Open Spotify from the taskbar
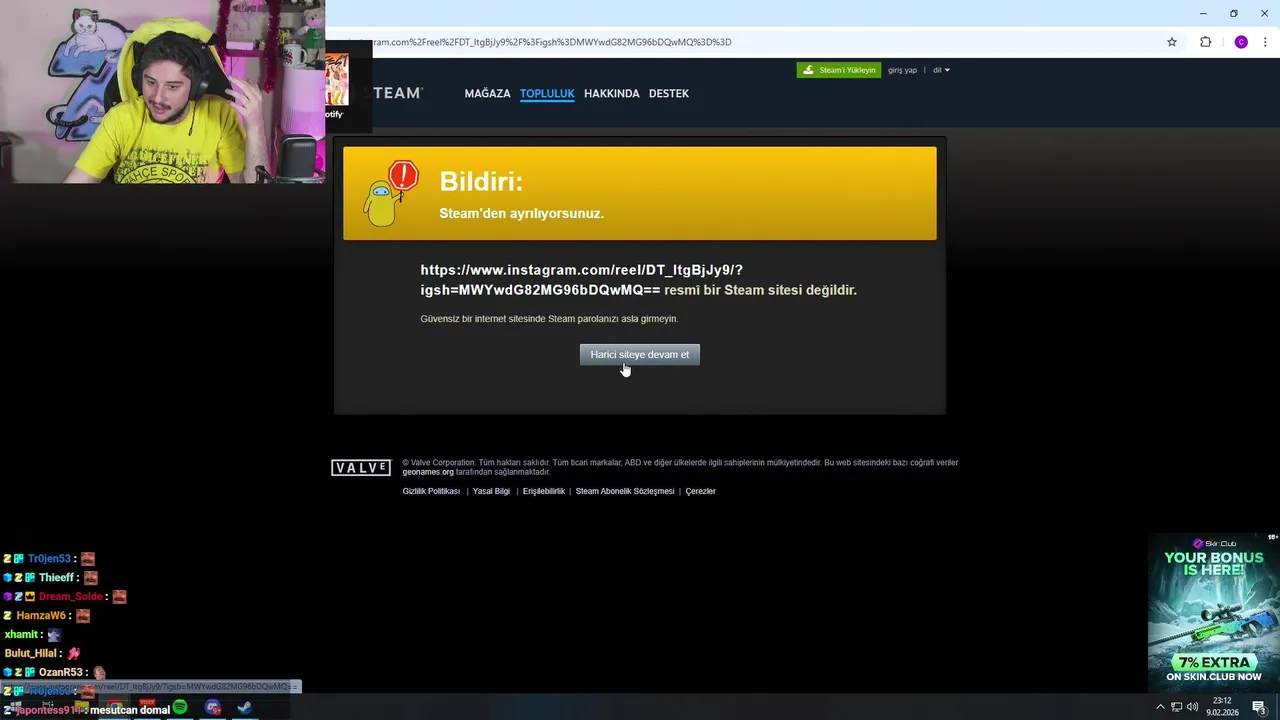Image resolution: width=1280 pixels, height=720 pixels. 180,707
